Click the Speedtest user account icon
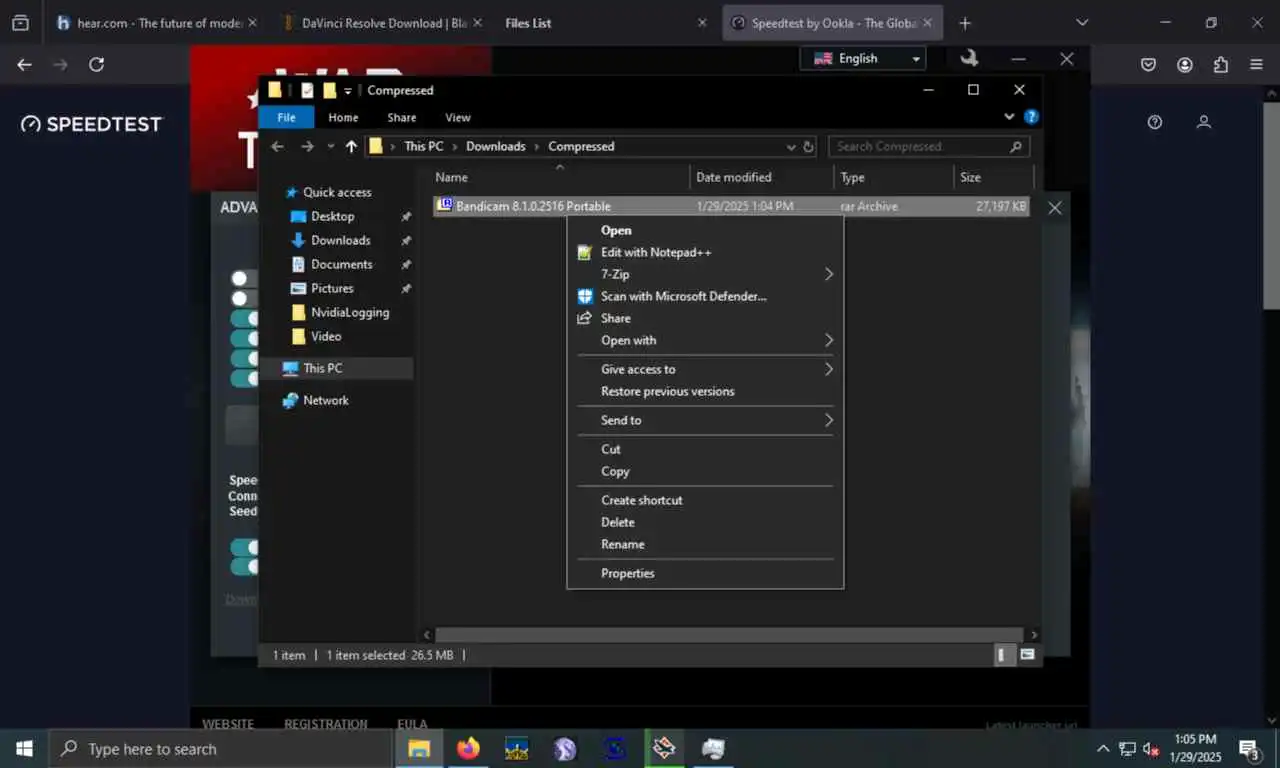The width and height of the screenshot is (1280, 768). 1204,122
